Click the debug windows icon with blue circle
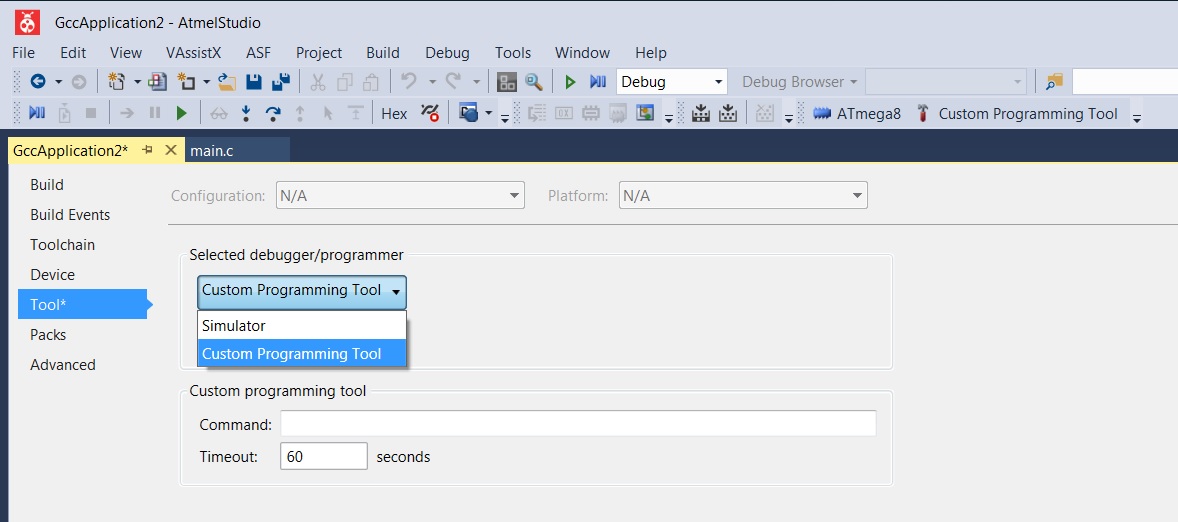This screenshot has height=522, width=1178. coord(469,113)
